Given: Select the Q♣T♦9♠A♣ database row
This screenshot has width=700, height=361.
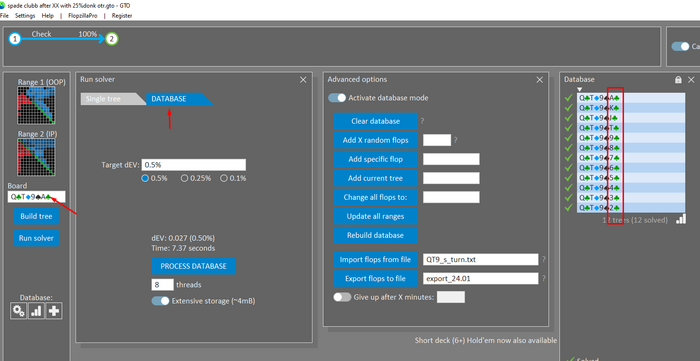Looking at the screenshot, I should pyautogui.click(x=631, y=98).
